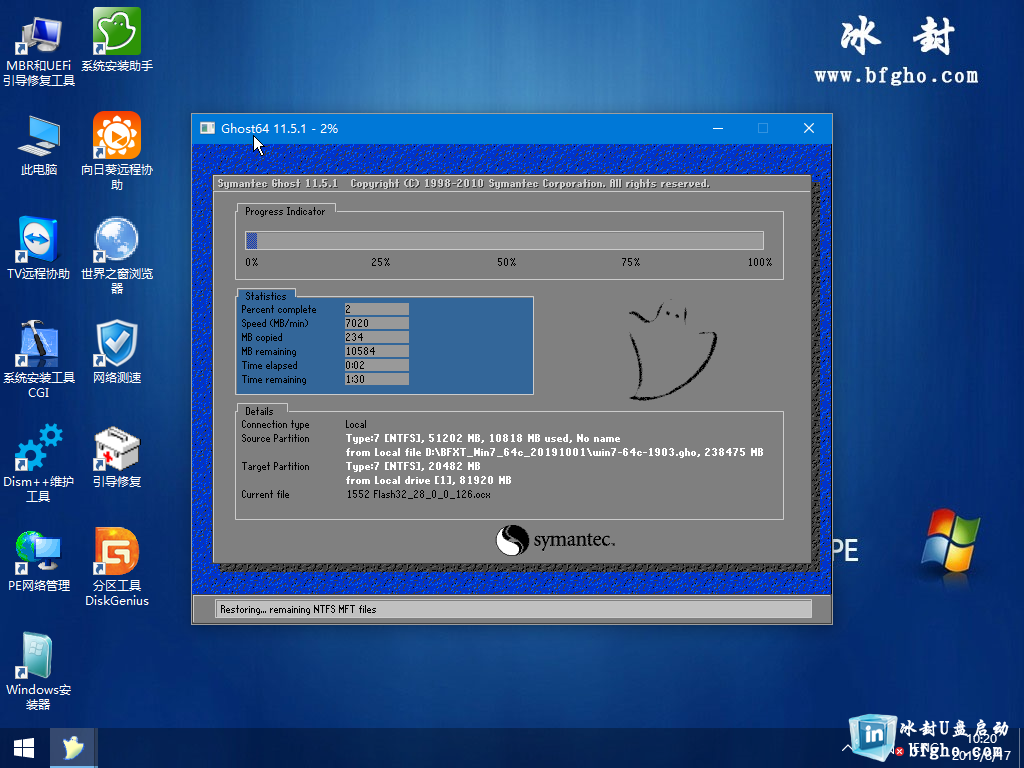Select the 引导修复 boot repair icon

coord(117,456)
